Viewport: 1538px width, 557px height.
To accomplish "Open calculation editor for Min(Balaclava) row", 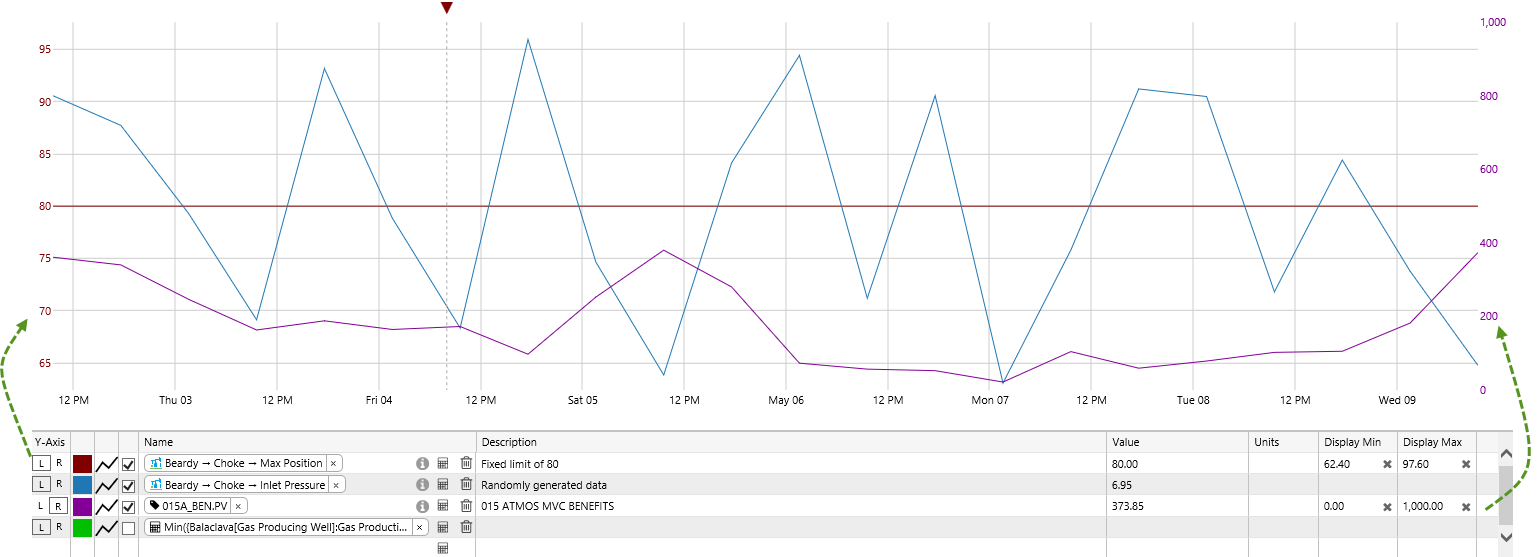I will click(443, 527).
